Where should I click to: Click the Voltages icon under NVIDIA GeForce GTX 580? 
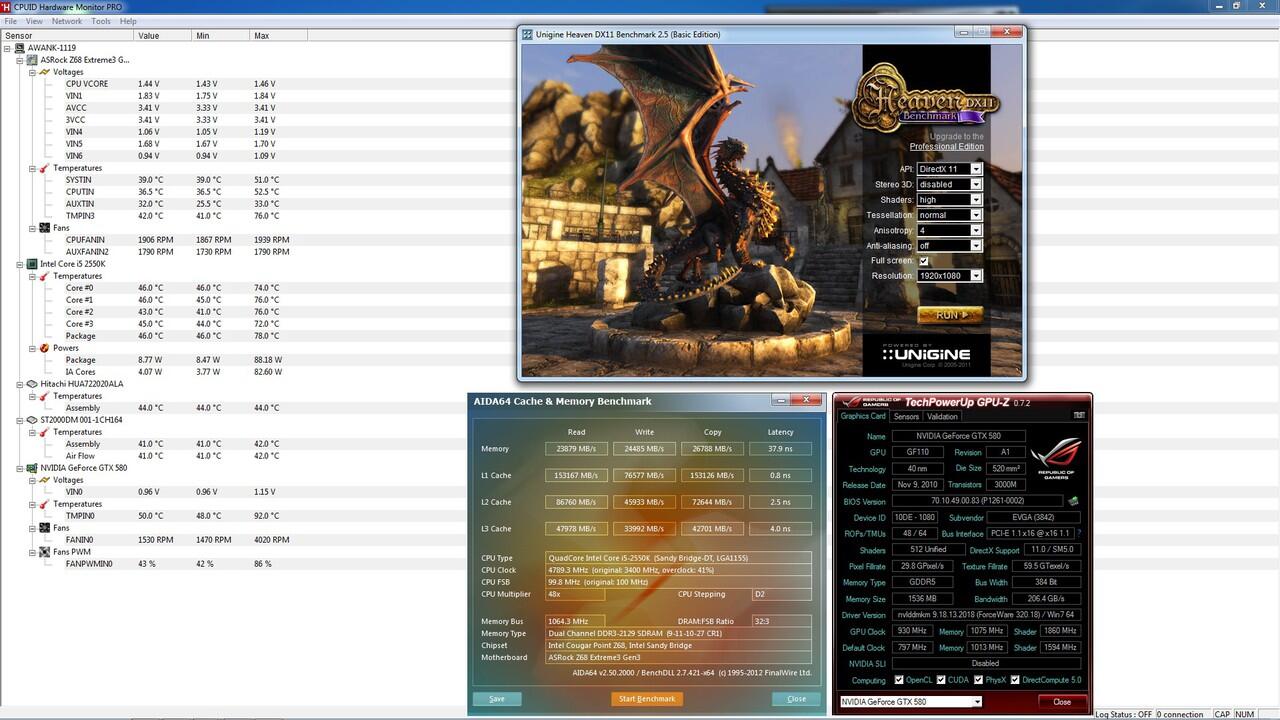click(x=44, y=480)
